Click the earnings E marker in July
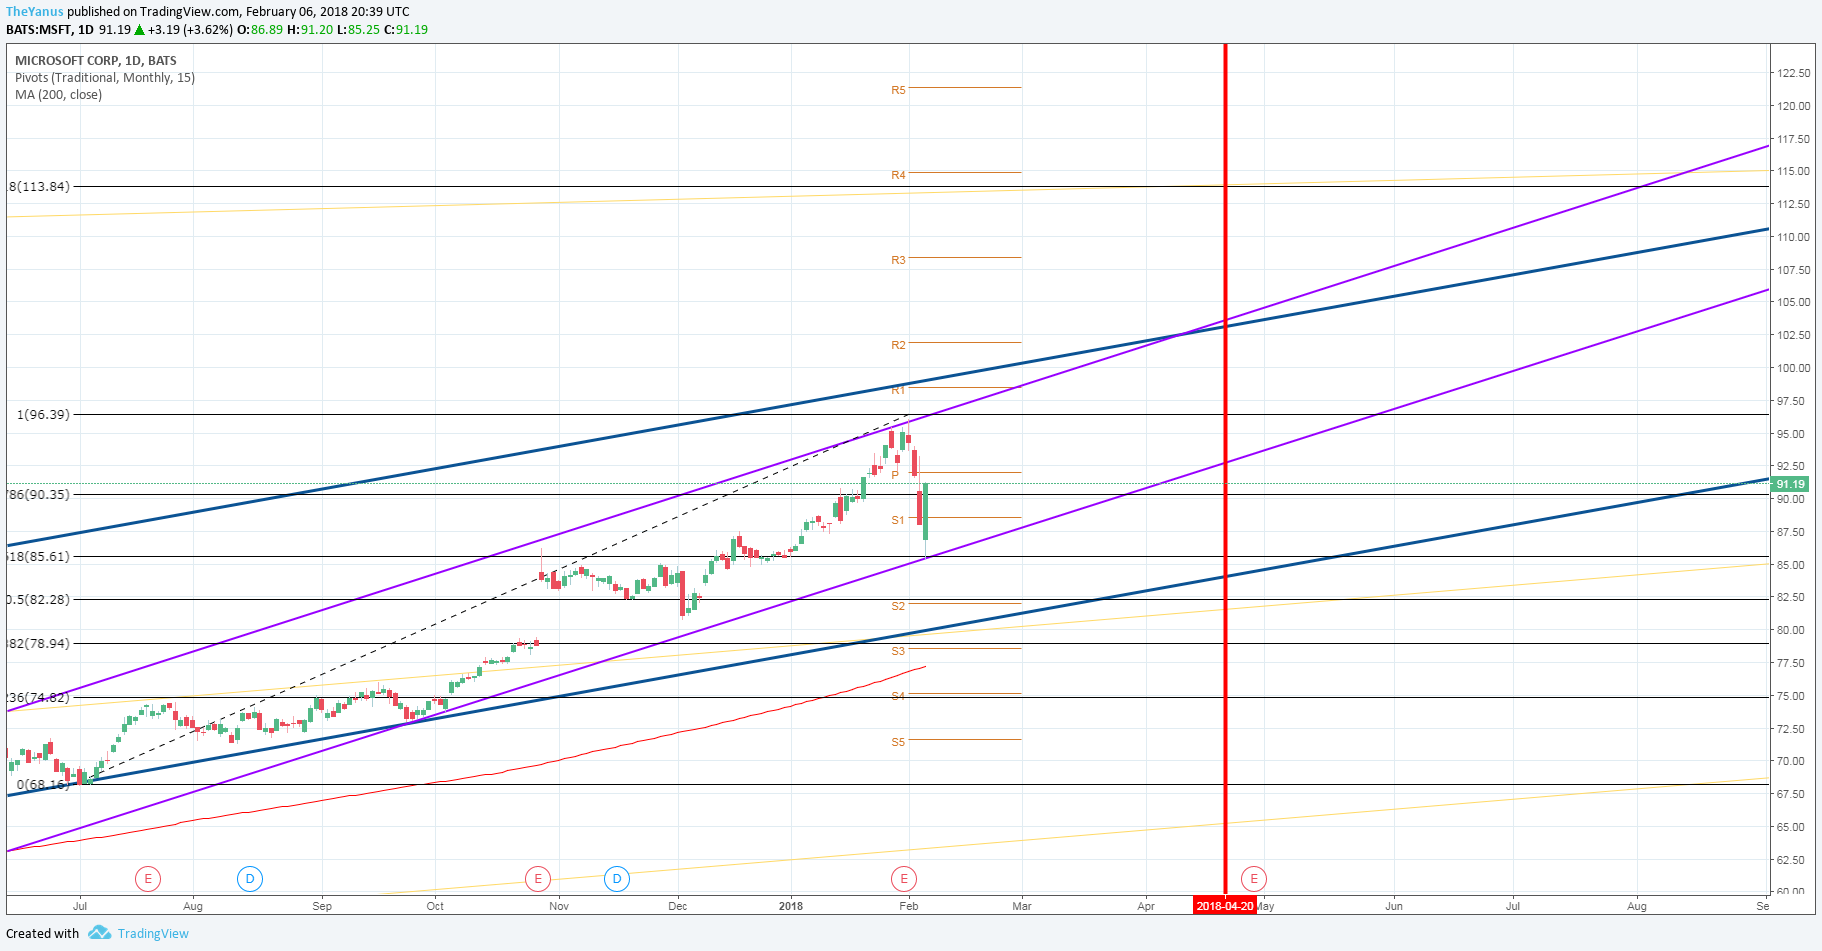Viewport: 1822px width, 951px height. pos(148,879)
